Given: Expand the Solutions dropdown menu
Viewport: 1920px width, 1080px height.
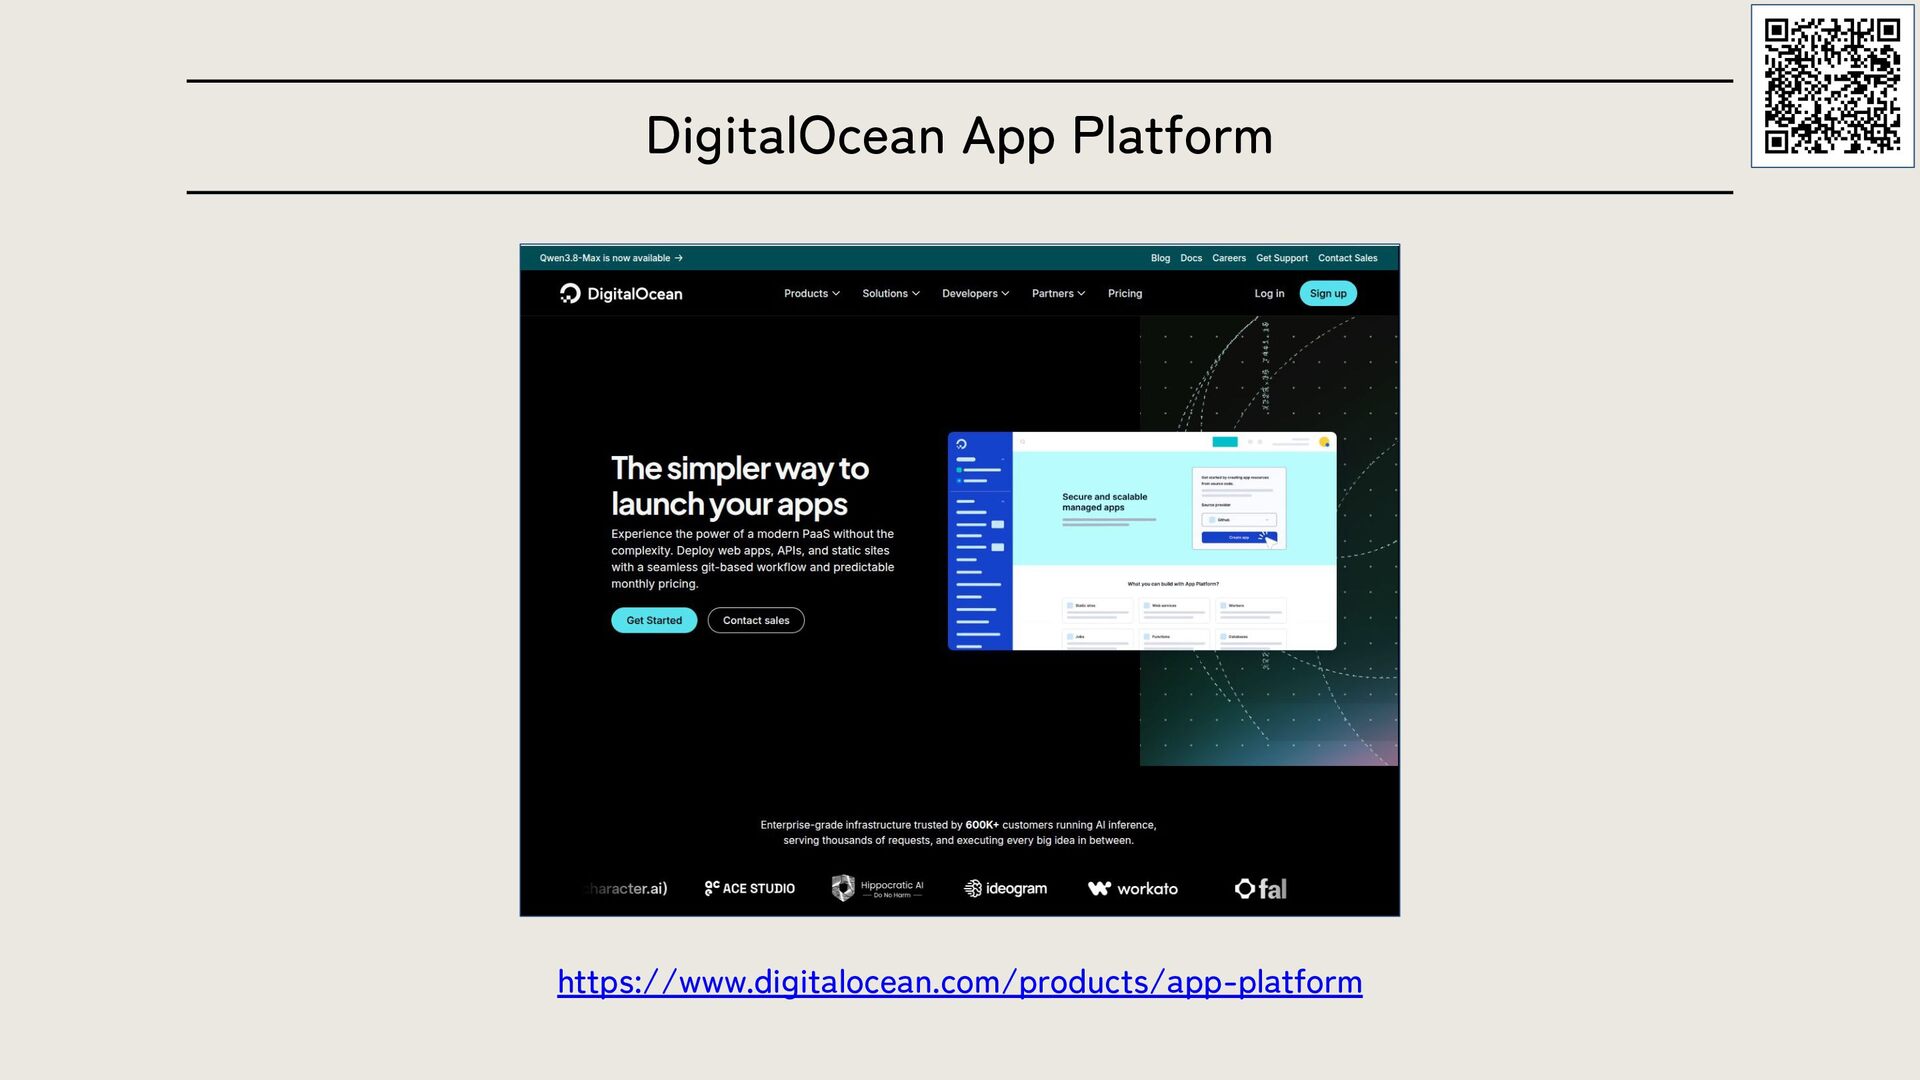Looking at the screenshot, I should [891, 293].
